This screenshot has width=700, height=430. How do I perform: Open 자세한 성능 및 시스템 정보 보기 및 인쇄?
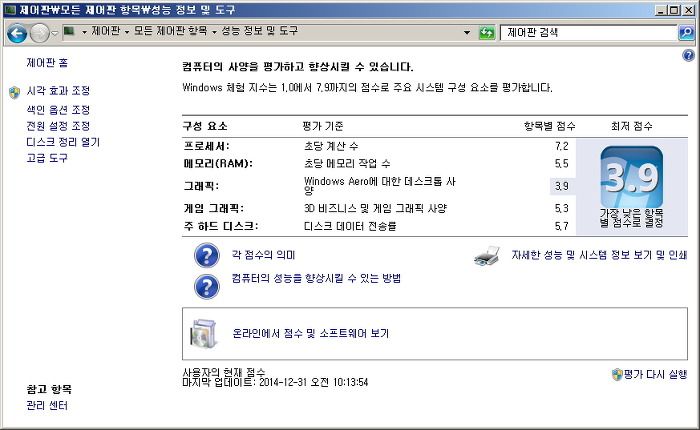click(x=599, y=255)
